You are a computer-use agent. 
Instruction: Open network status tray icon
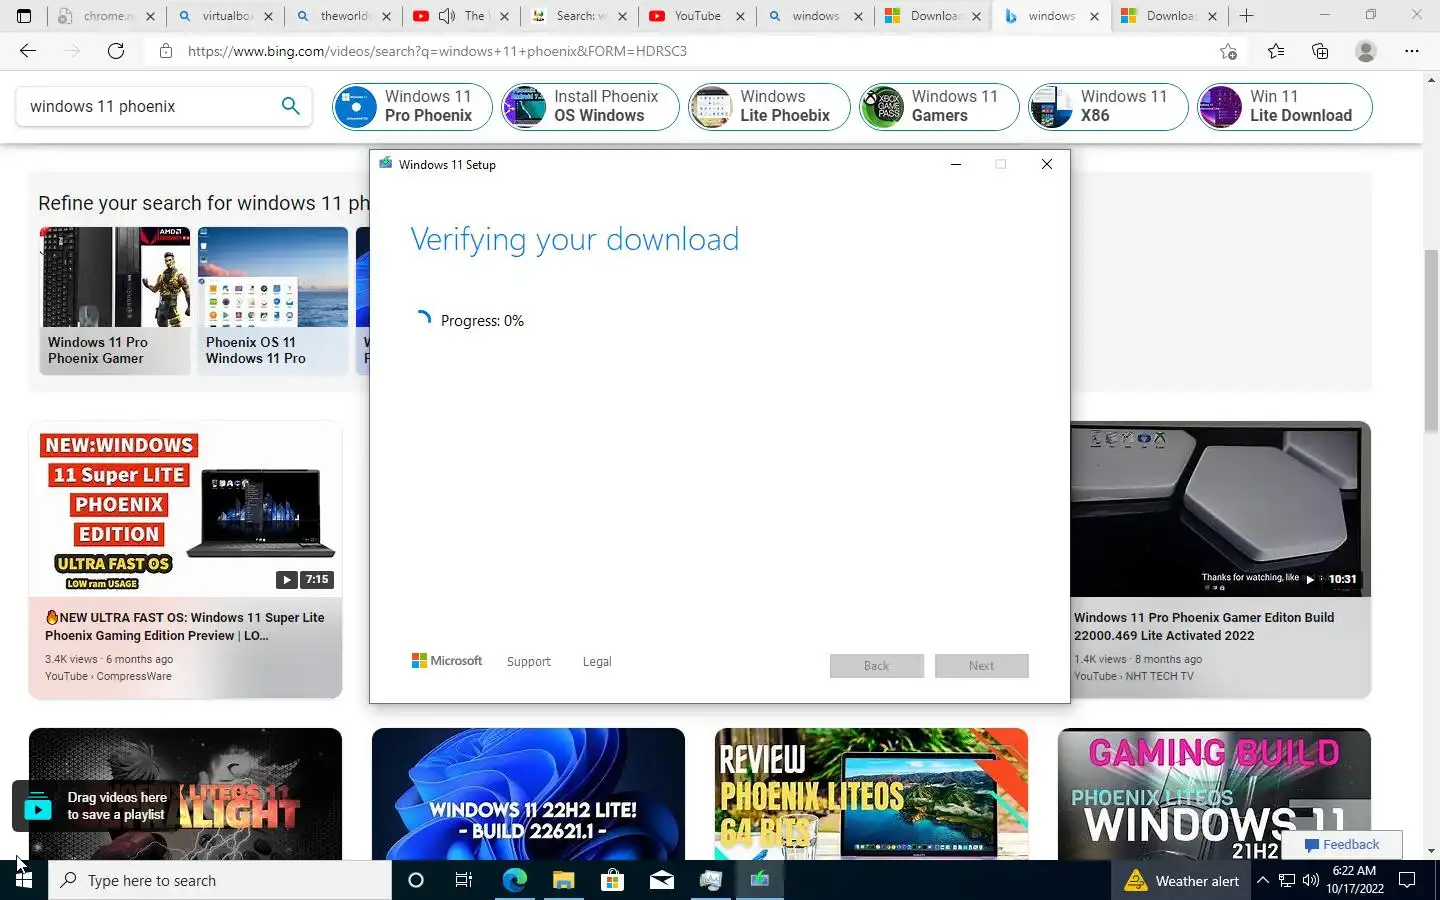[x=1287, y=881]
